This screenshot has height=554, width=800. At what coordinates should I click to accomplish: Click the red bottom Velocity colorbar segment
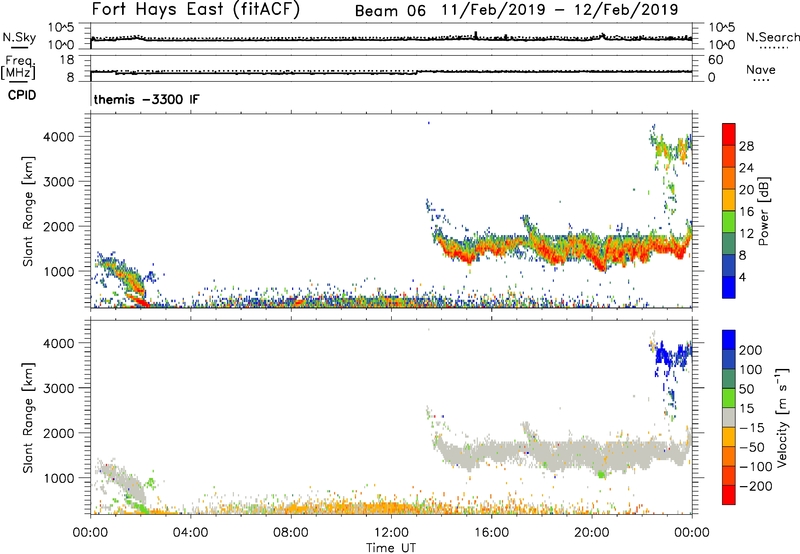(x=729, y=495)
